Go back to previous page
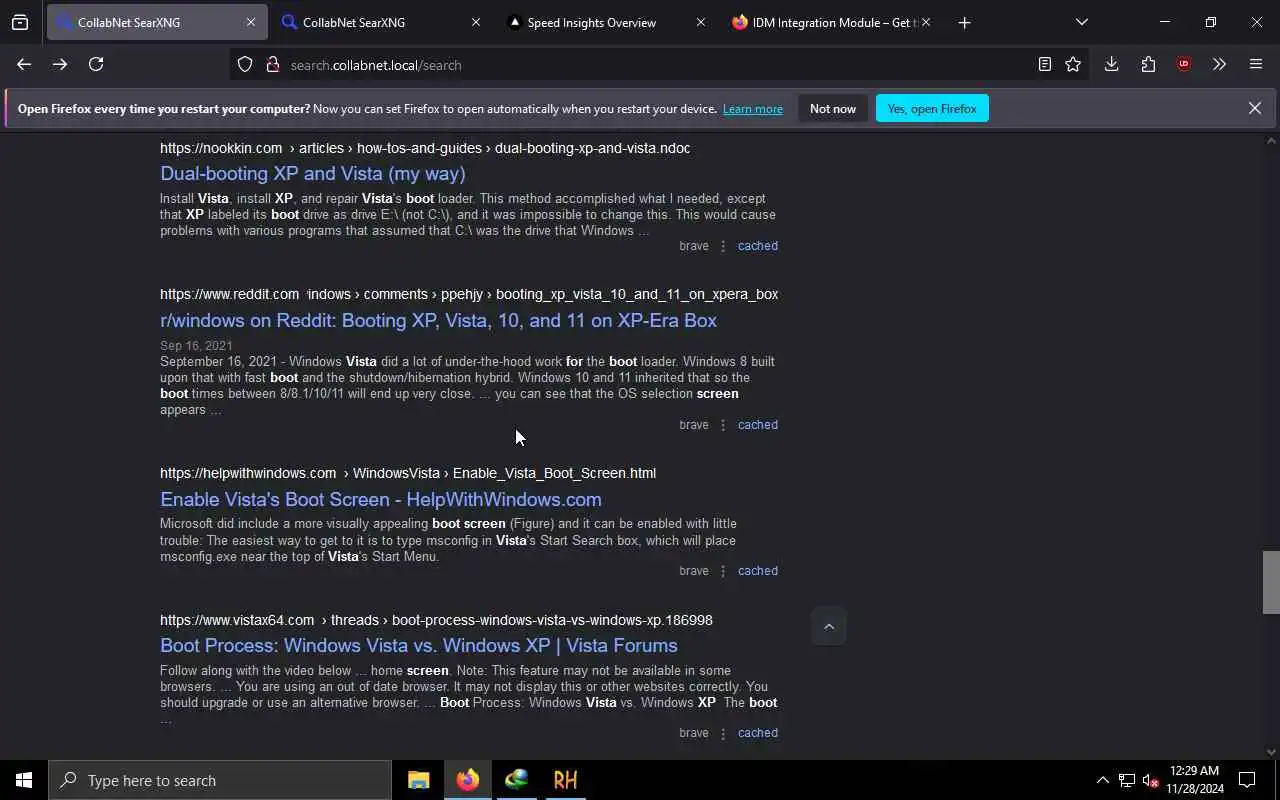The height and width of the screenshot is (800, 1280). (24, 64)
